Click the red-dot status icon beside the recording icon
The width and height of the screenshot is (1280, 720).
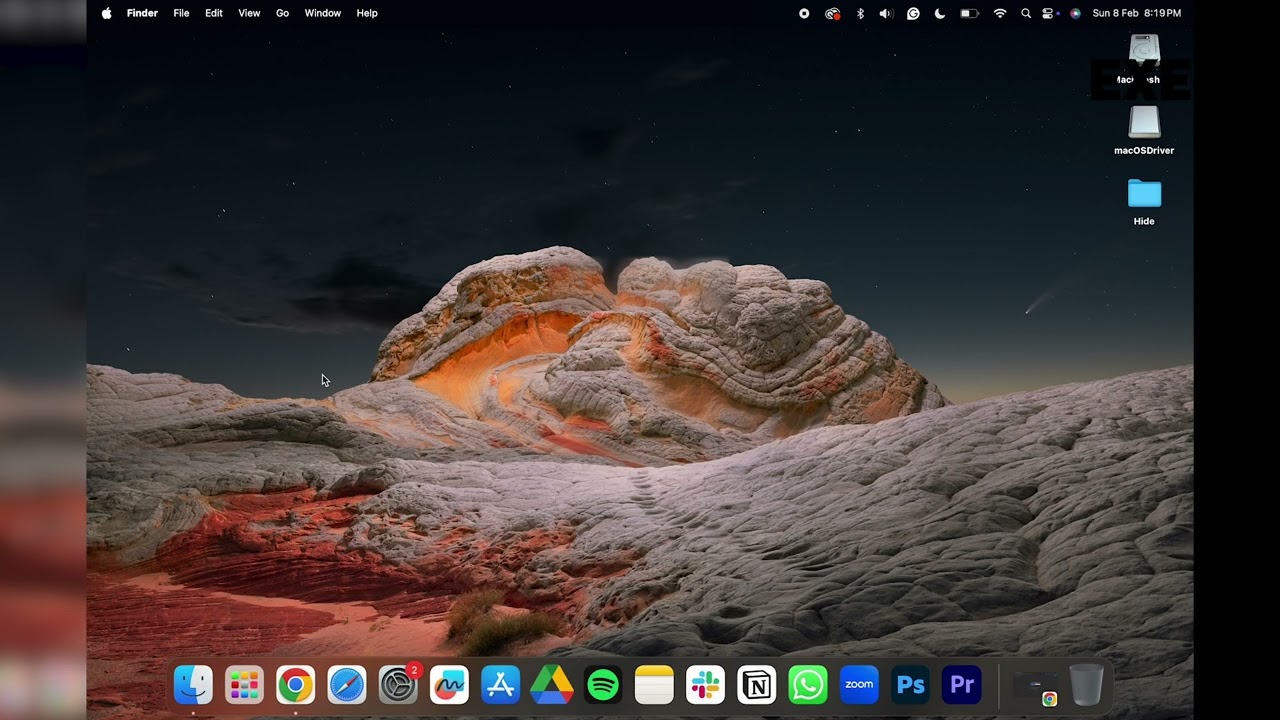pyautogui.click(x=832, y=13)
